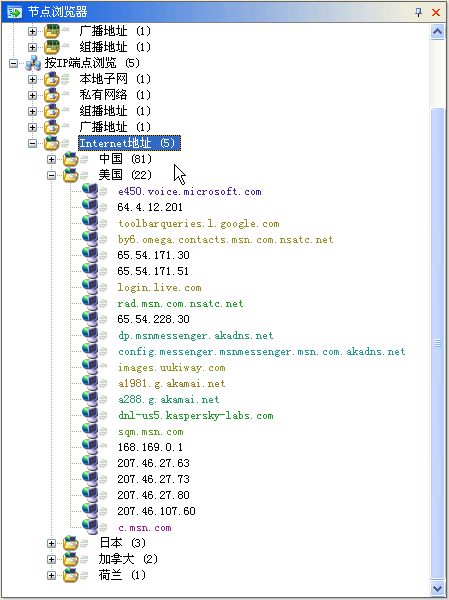Click the host icon beside 168.169.0.1
This screenshot has width=449, height=600.
(90, 447)
